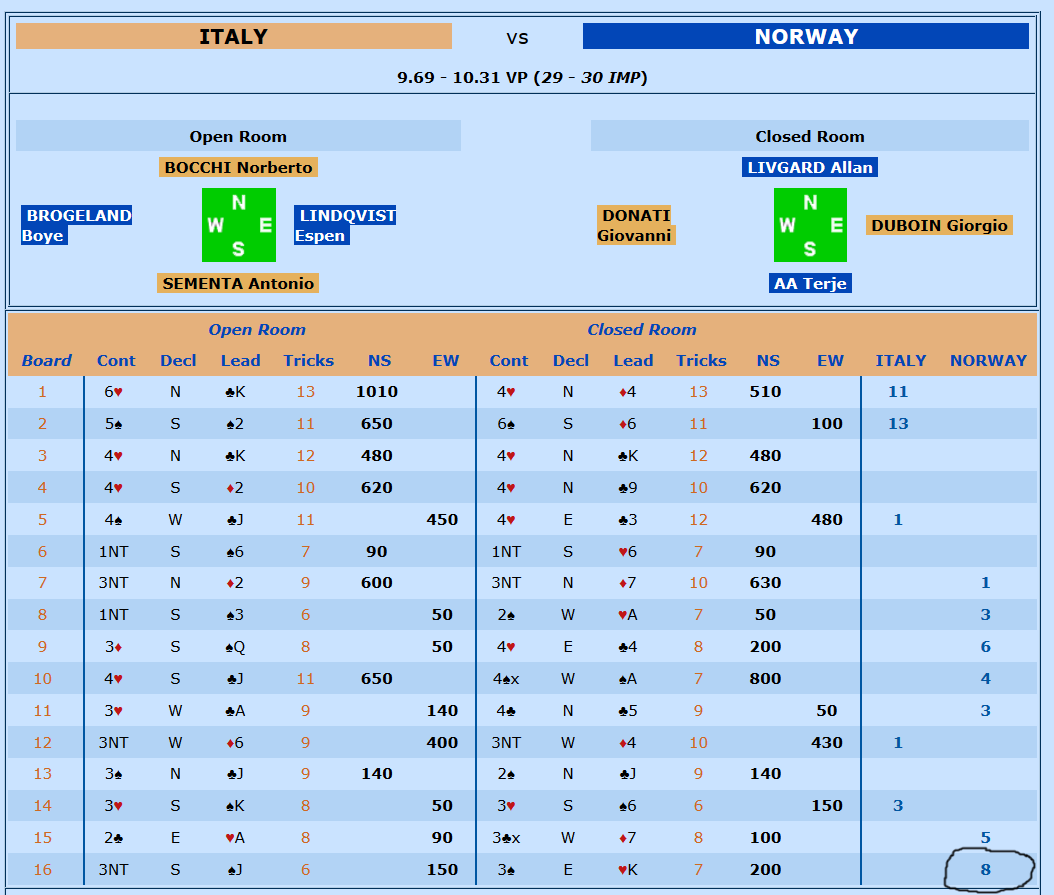Click player DUBOIN Giorgio
Screen dimensions: 1054x895
pyautogui.click(x=939, y=225)
